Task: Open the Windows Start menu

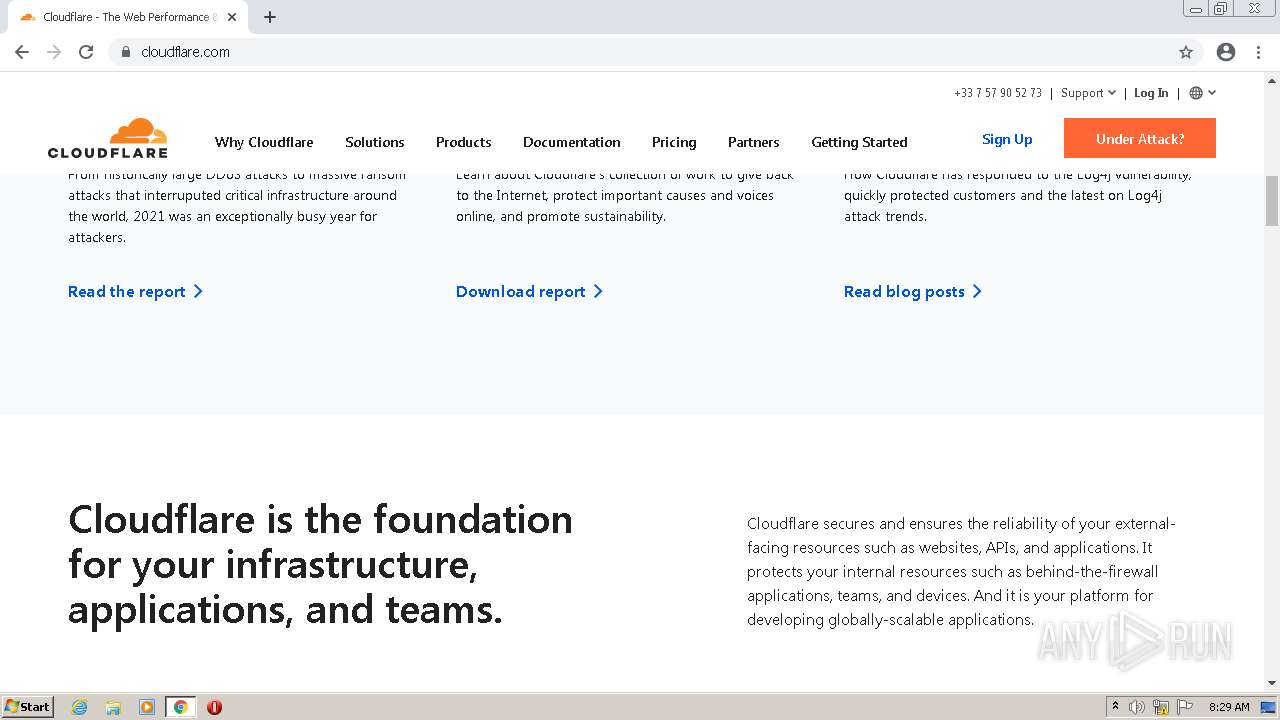Action: pos(28,706)
